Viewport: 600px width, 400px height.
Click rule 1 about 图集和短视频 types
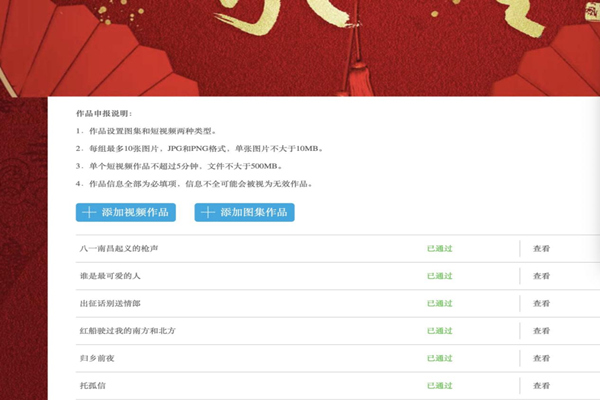(146, 131)
